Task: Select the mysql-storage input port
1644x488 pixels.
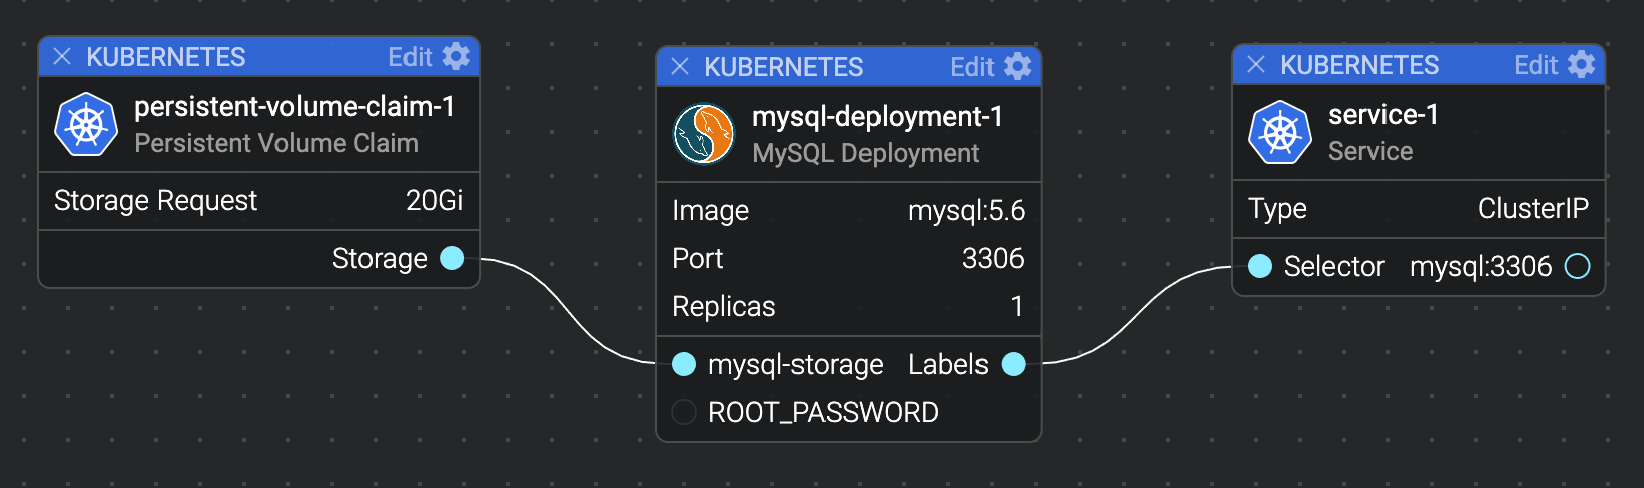Action: (684, 364)
